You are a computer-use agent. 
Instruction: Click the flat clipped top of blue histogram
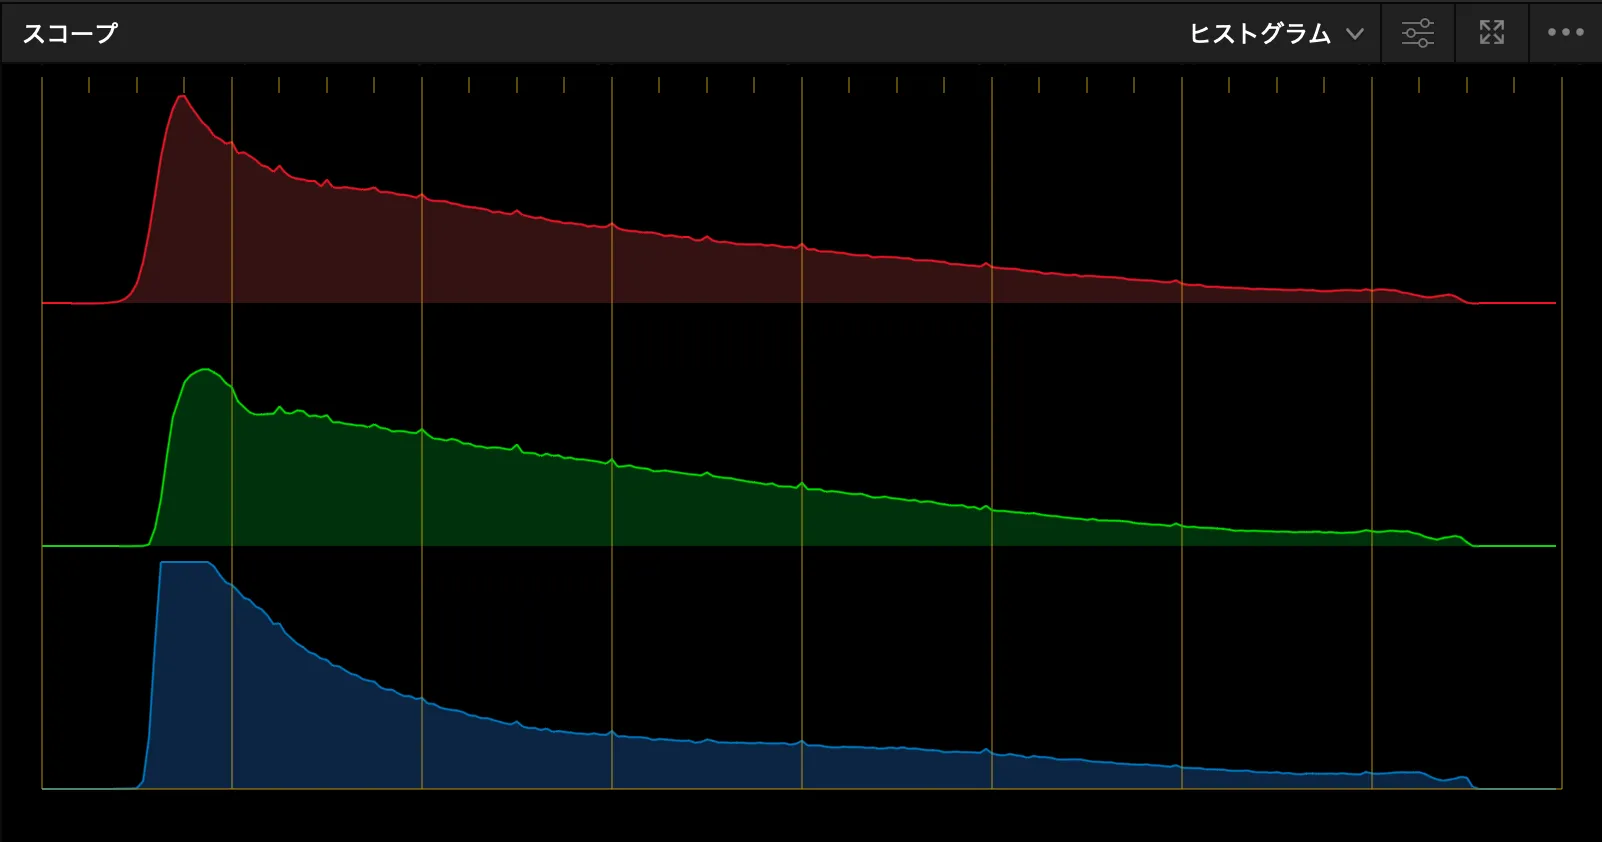[185, 563]
